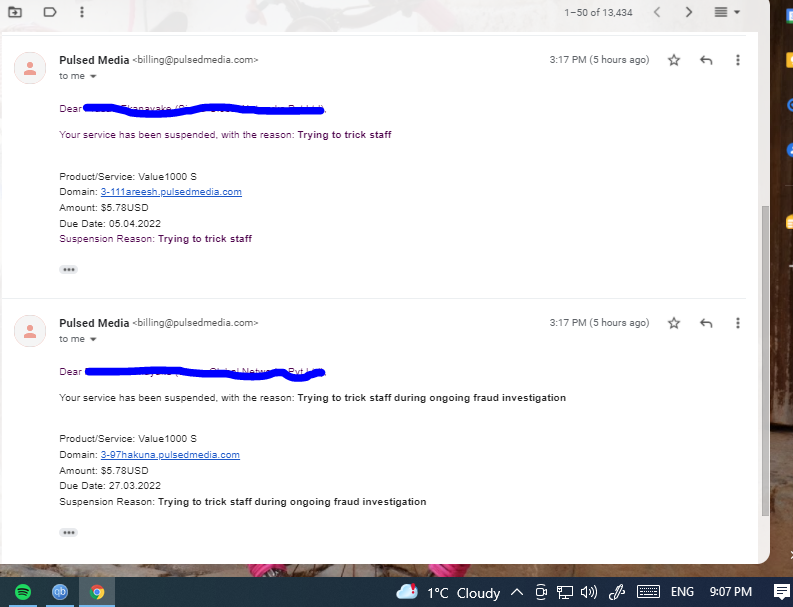The height and width of the screenshot is (607, 793).
Task: Open Windows Ink Workspace pen icon
Action: pyautogui.click(x=617, y=592)
